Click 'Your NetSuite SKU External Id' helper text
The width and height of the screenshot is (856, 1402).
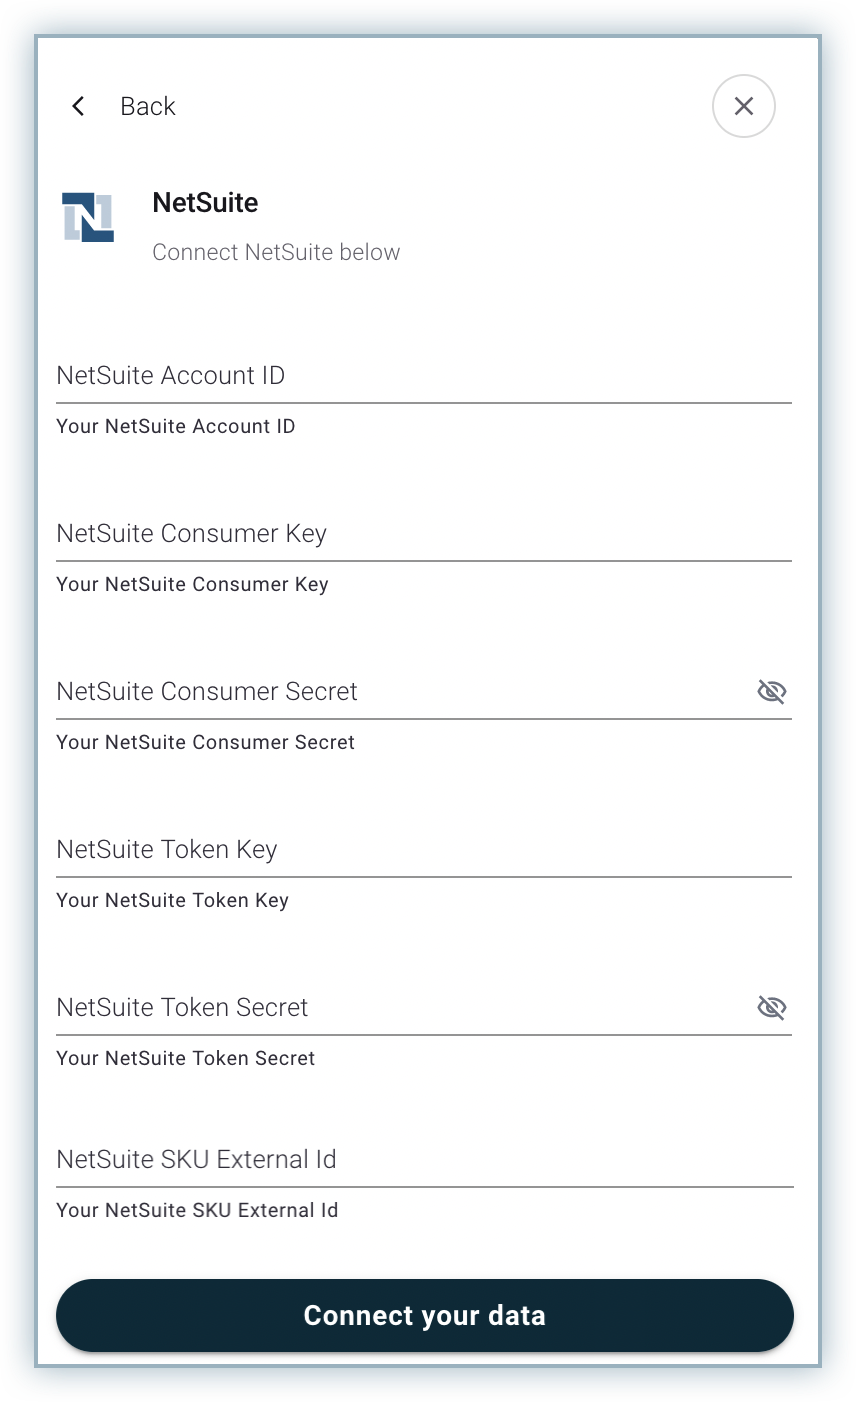click(x=197, y=1211)
